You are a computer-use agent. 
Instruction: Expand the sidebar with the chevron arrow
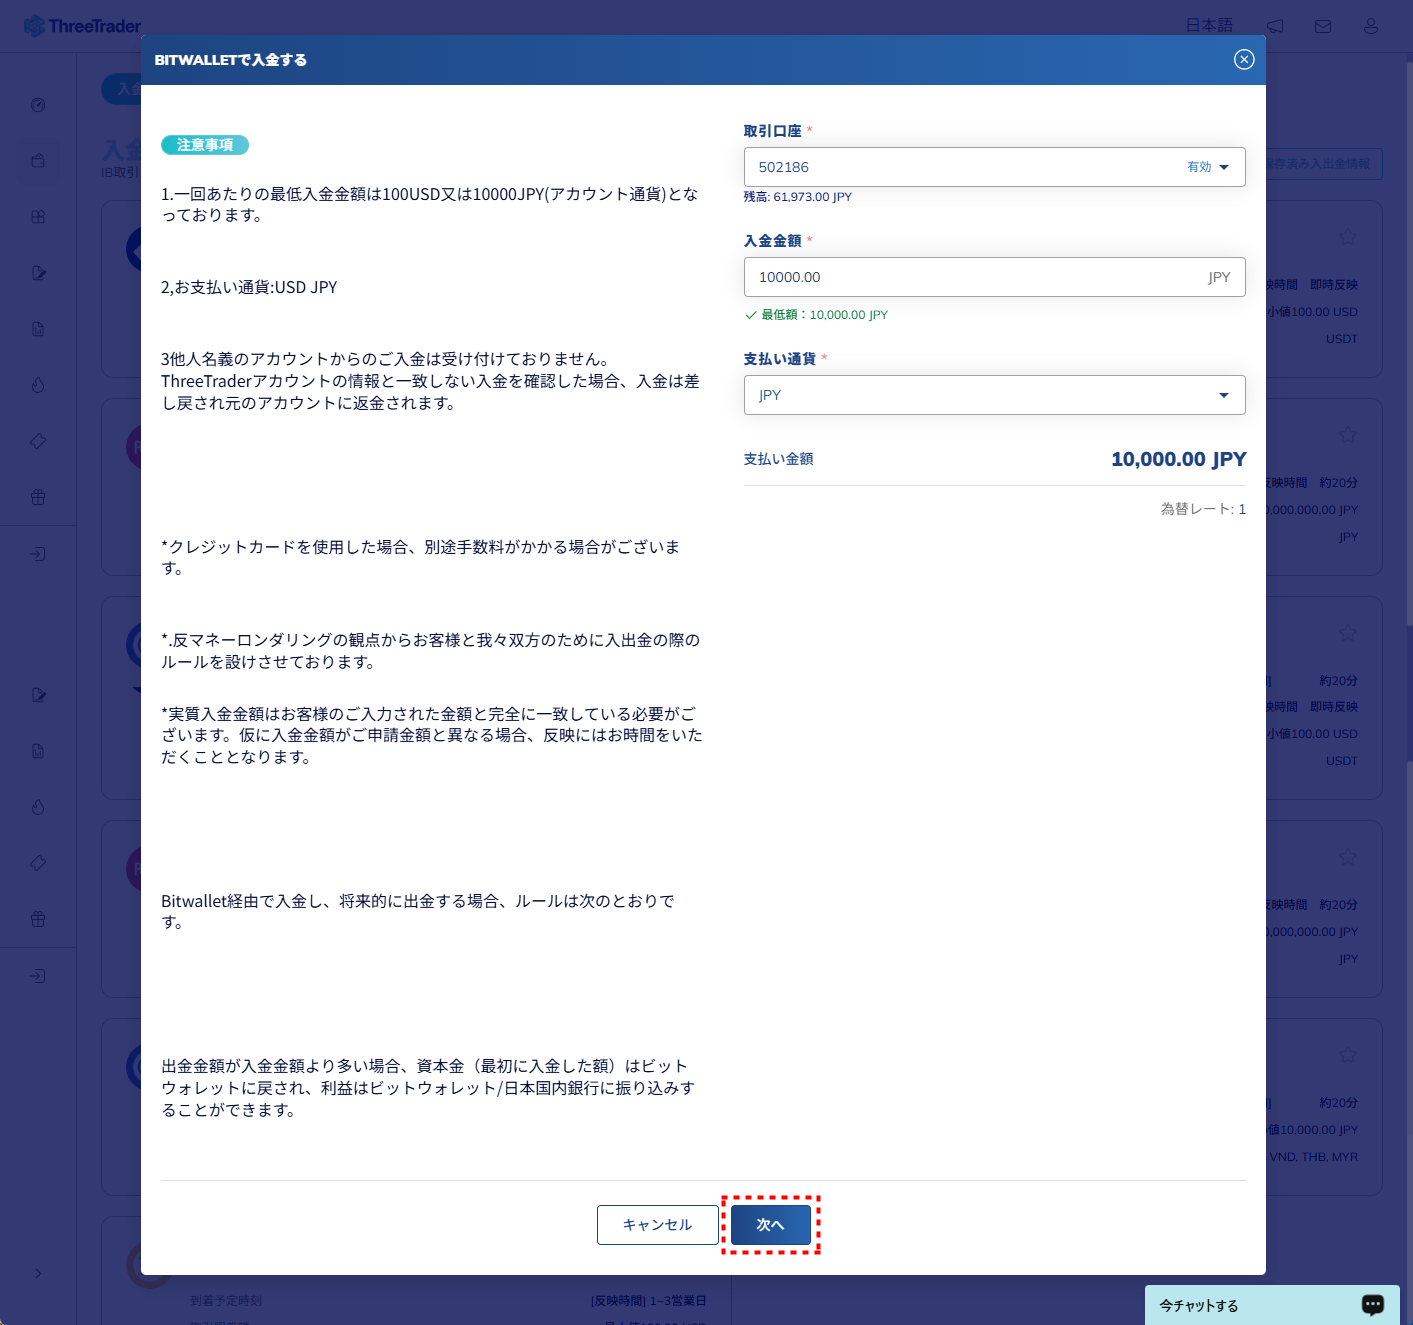[38, 1273]
